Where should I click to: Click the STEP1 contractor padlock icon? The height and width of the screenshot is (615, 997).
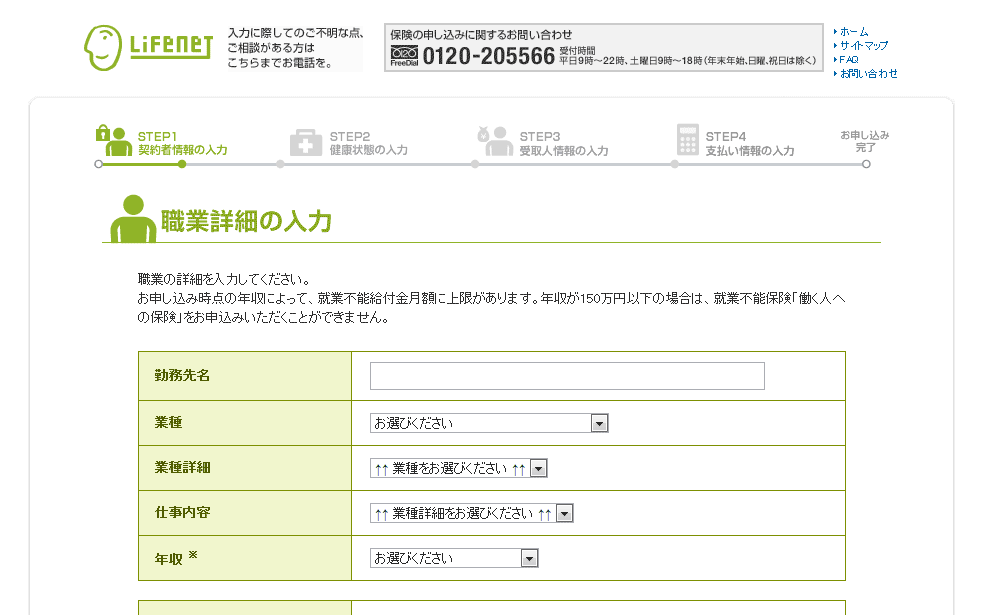[103, 132]
